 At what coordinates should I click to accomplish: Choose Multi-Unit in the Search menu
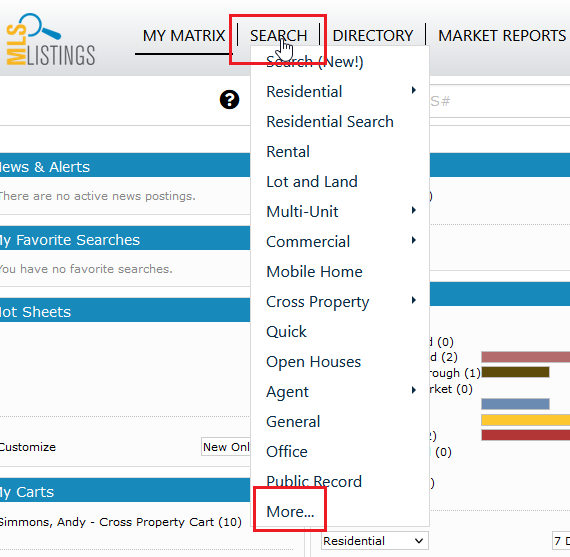302,212
